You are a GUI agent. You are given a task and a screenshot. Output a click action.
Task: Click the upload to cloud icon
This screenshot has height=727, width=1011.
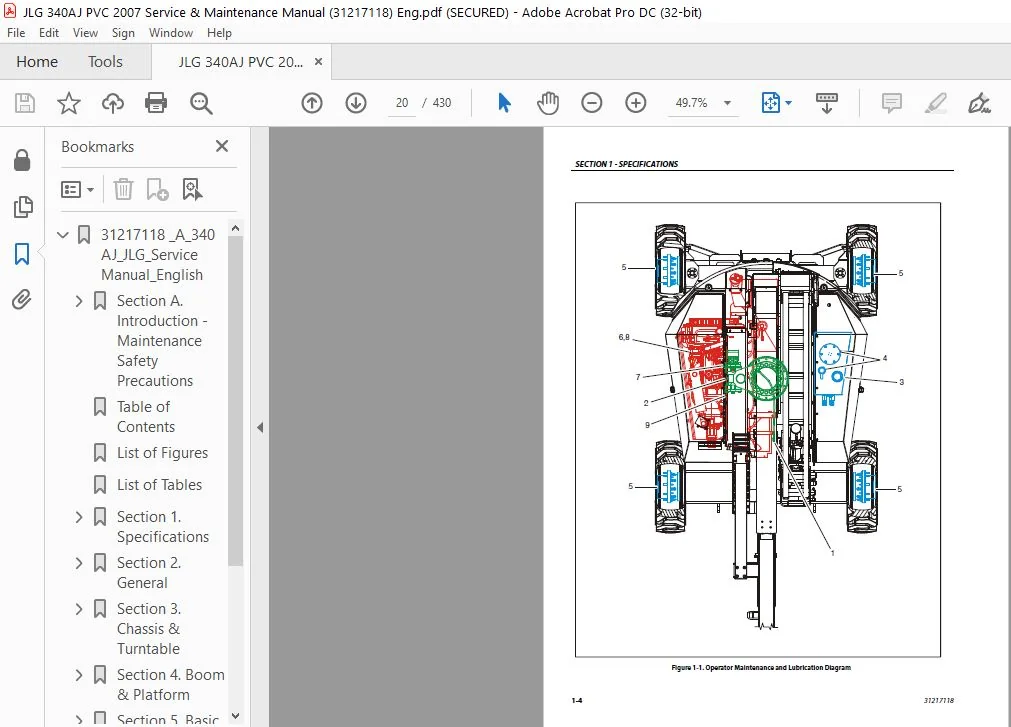113,103
